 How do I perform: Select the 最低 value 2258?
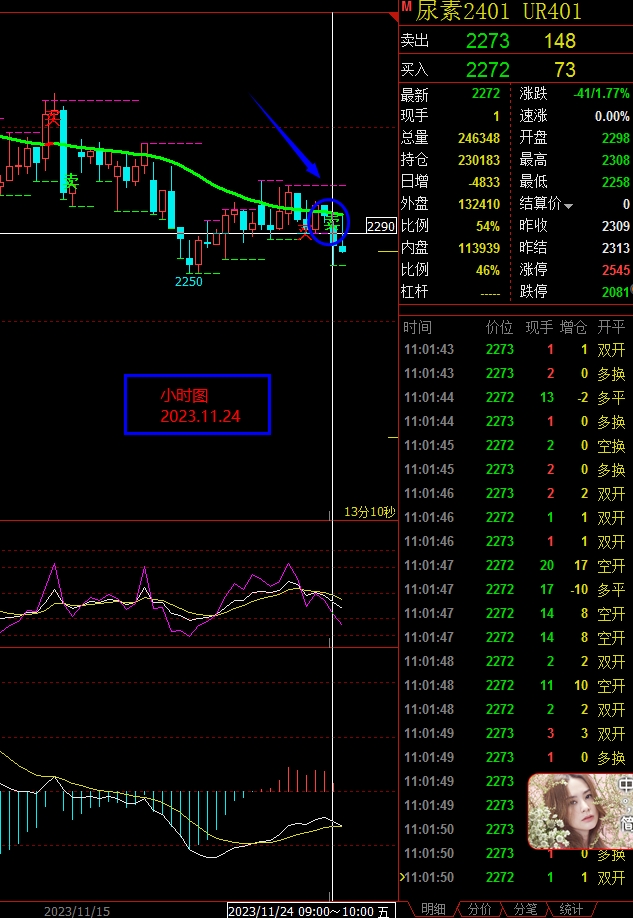coord(616,182)
